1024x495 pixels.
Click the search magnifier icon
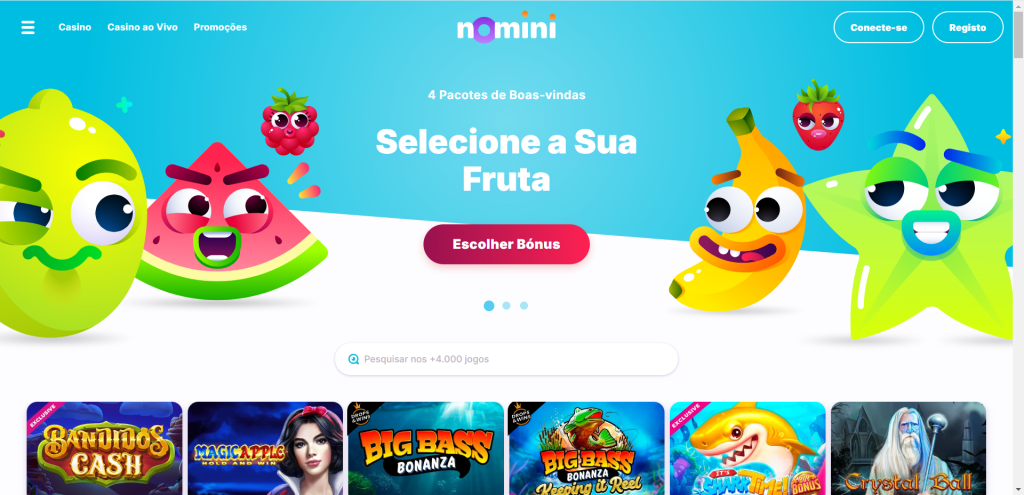click(x=353, y=359)
